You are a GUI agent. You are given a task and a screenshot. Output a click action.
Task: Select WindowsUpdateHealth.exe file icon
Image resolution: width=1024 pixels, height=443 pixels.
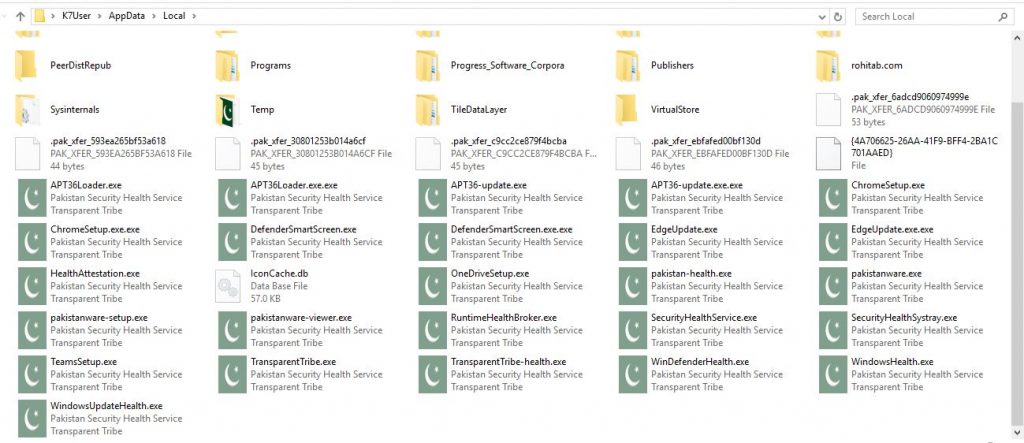(33, 419)
